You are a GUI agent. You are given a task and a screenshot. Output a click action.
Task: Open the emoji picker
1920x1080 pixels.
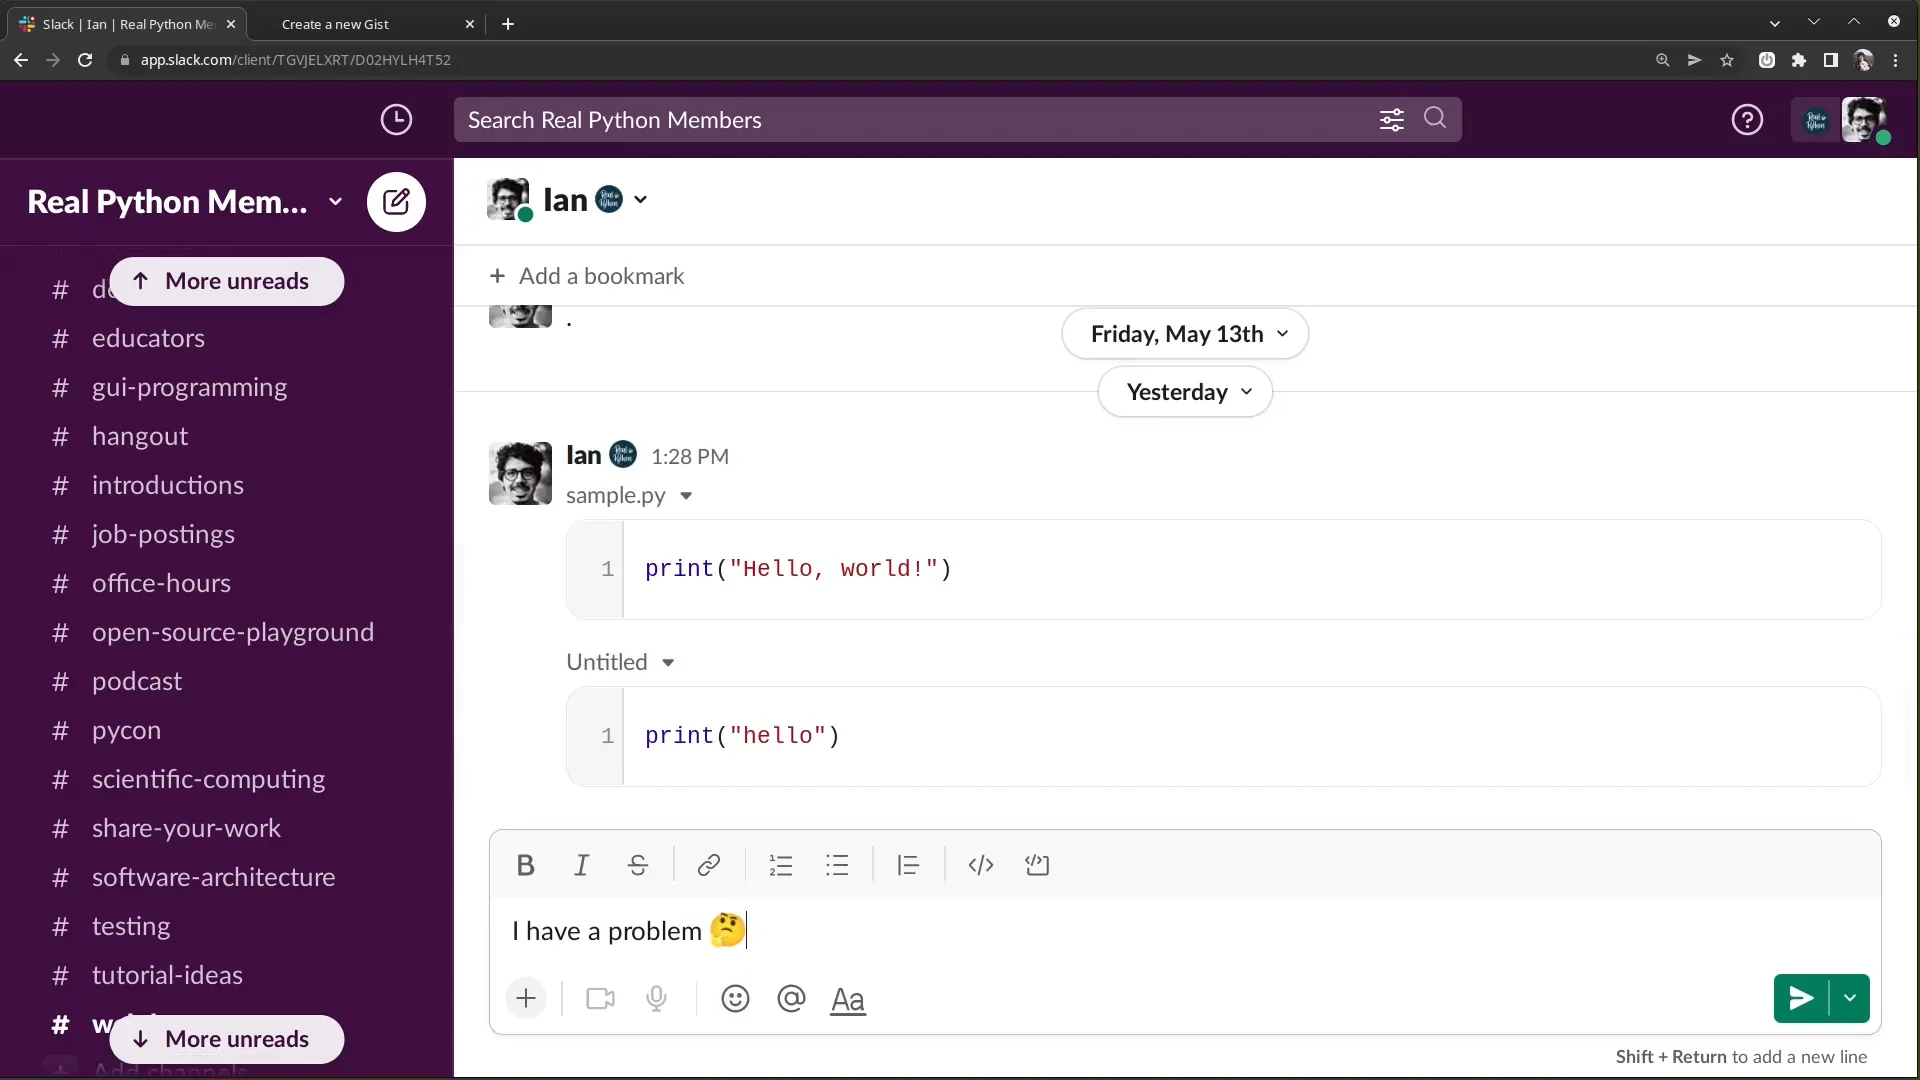[x=735, y=999]
